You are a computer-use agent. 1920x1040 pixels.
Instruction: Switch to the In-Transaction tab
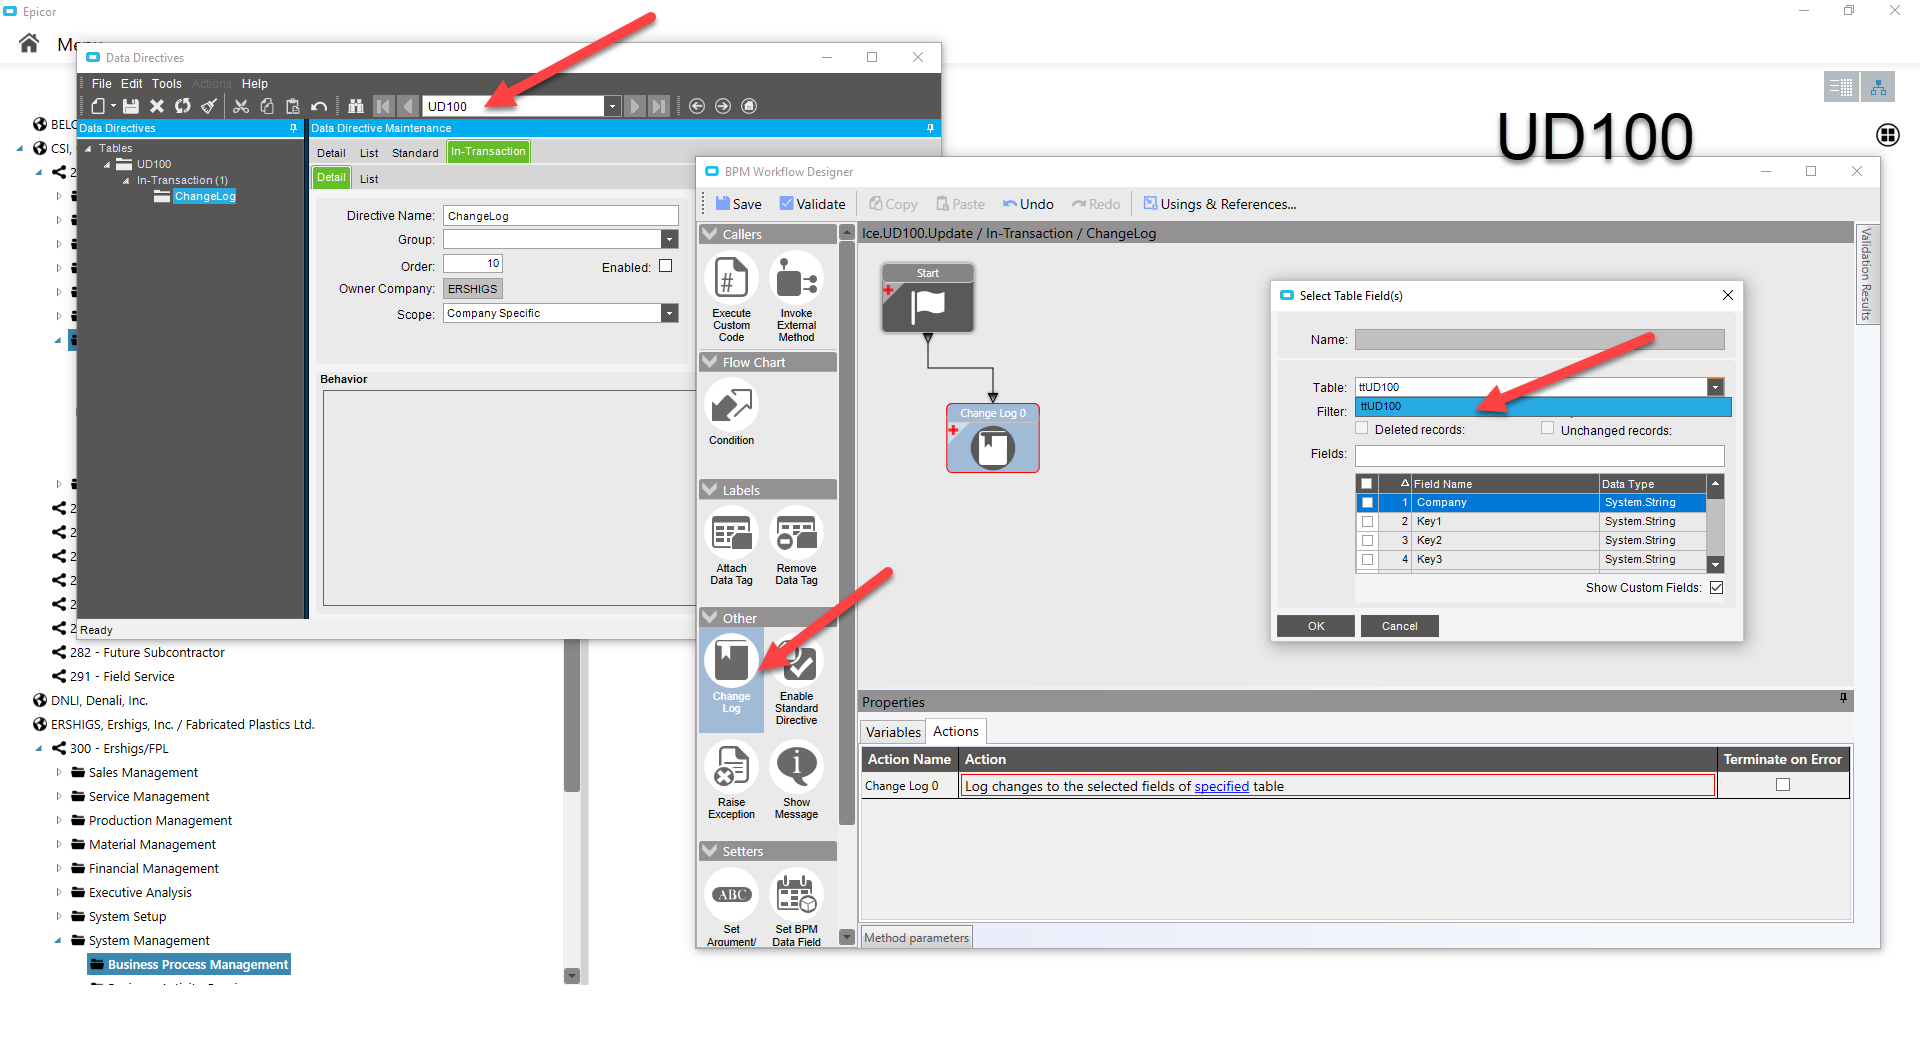488,152
